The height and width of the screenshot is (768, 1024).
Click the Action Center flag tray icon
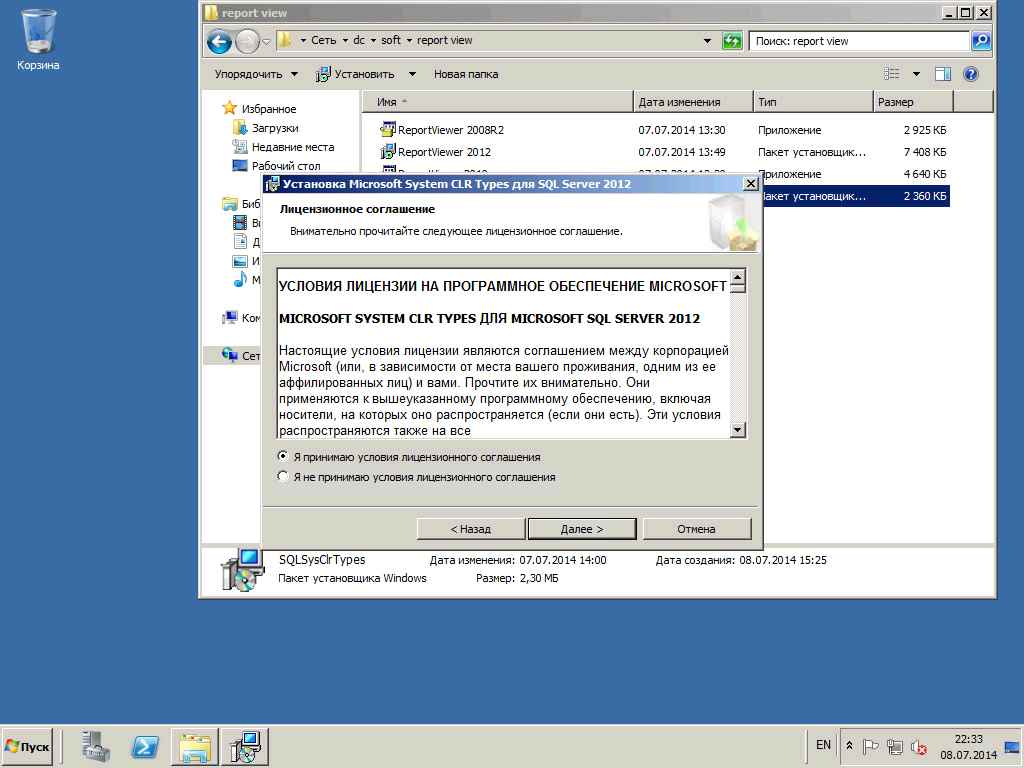tap(871, 746)
